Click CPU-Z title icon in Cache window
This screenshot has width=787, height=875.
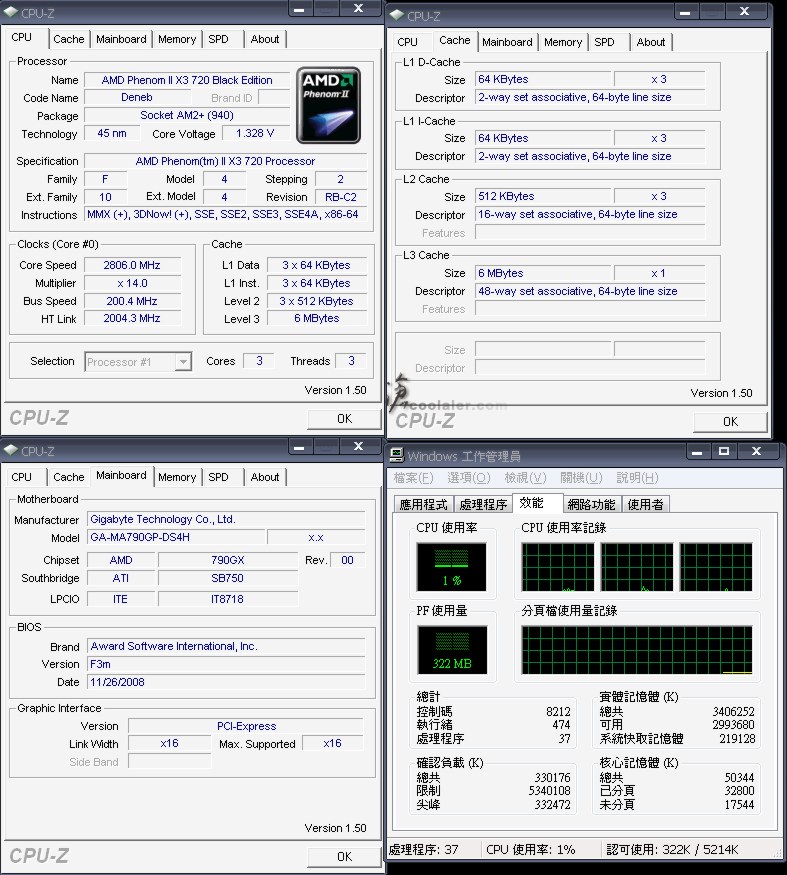[397, 15]
